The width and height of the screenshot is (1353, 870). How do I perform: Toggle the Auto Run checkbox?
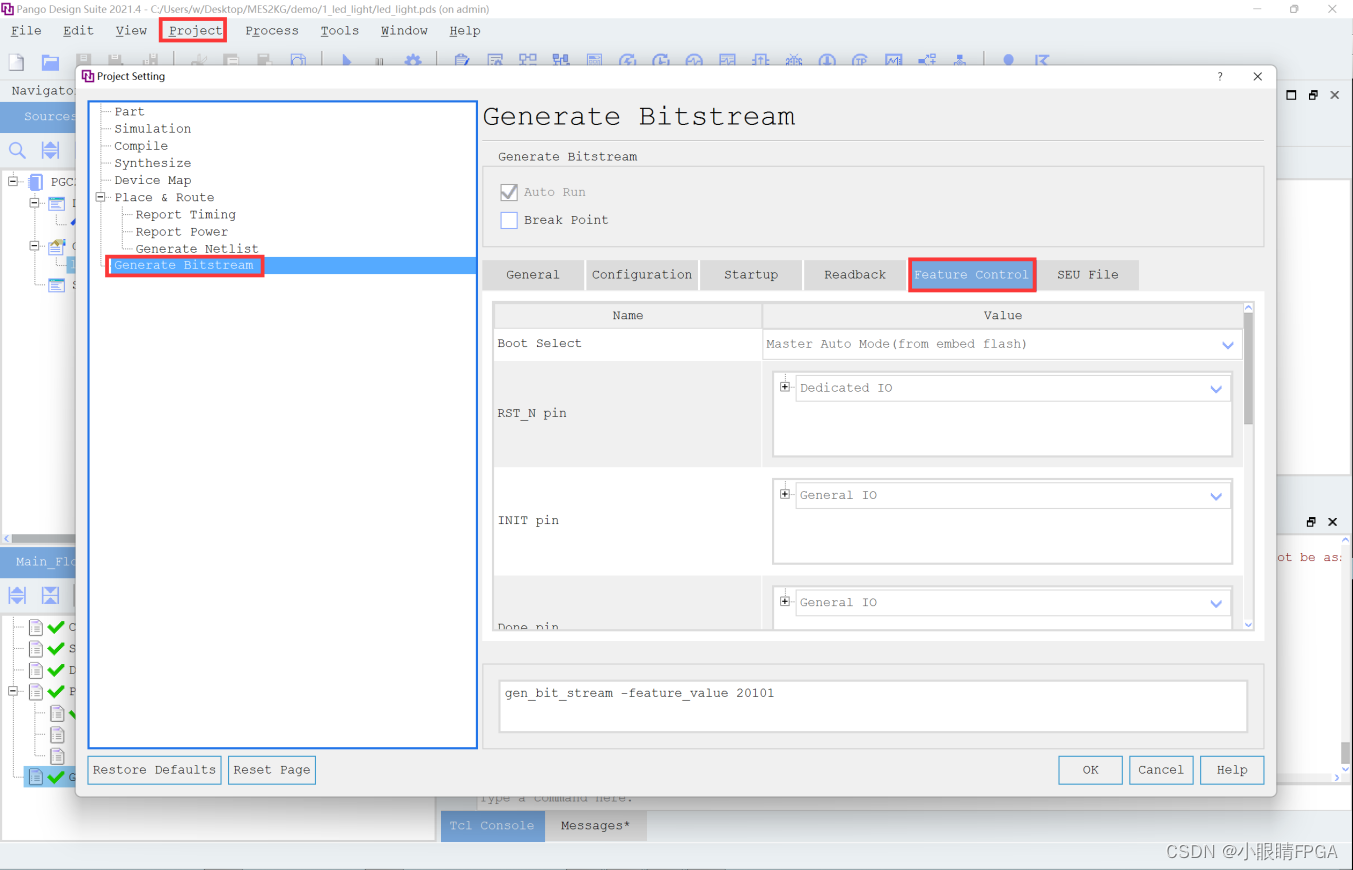(509, 192)
